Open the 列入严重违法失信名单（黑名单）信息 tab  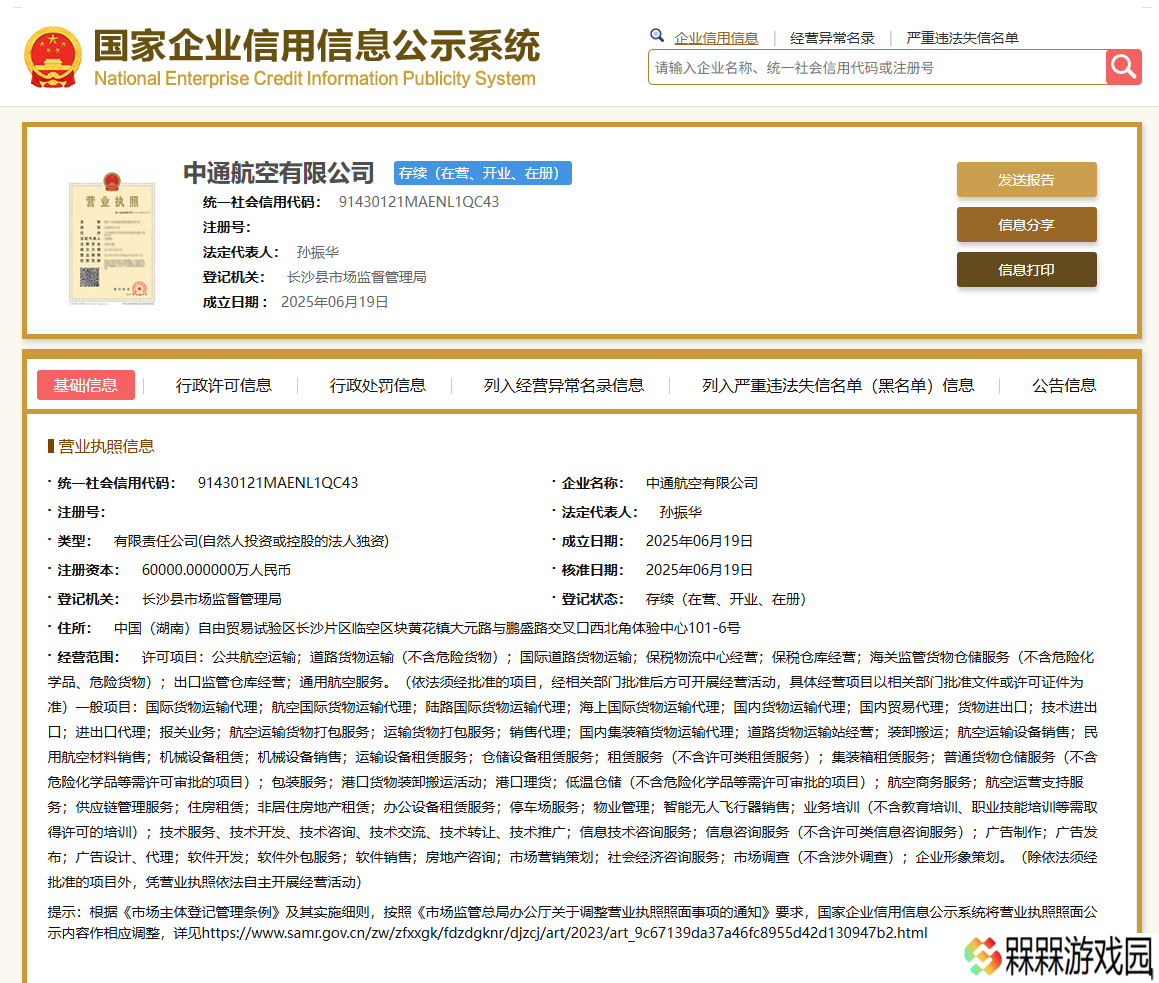coord(837,385)
